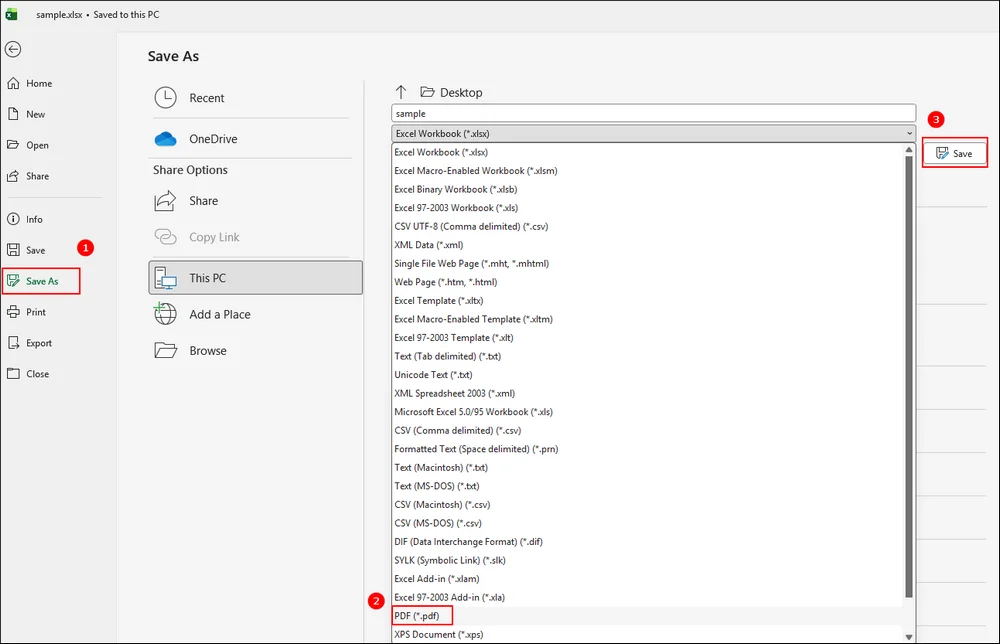Select Text (Tab delimited) (*.txt)
Viewport: 1000px width, 644px height.
[x=649, y=356]
